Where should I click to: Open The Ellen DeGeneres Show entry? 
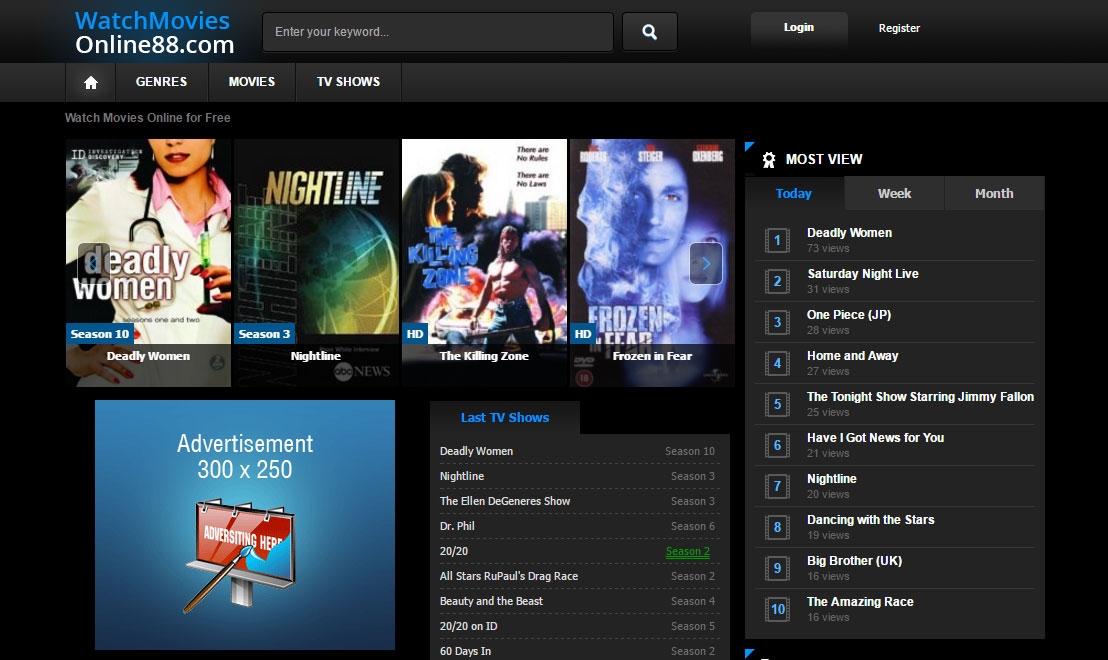[505, 501]
